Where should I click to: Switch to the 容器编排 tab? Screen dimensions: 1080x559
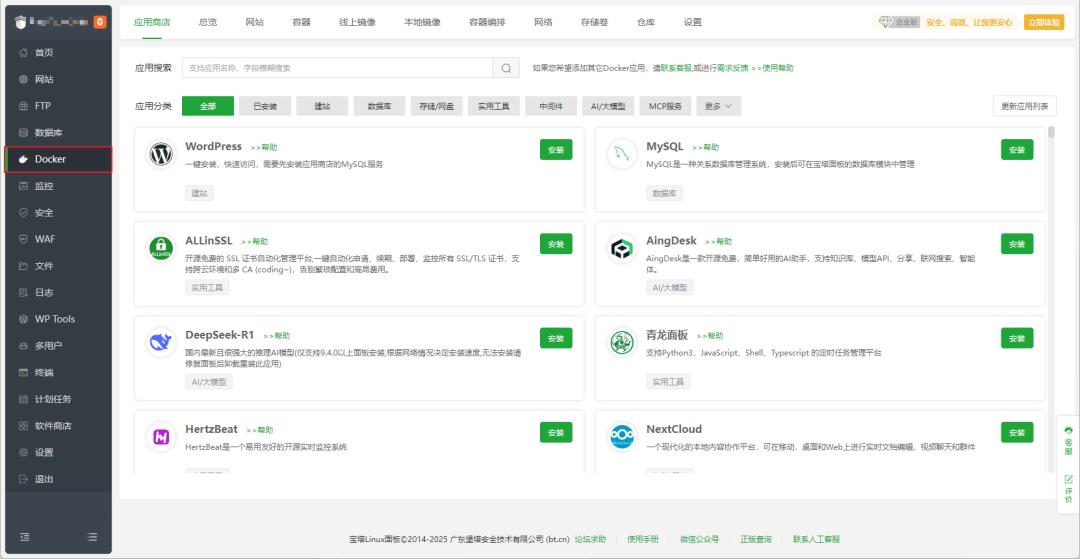click(x=487, y=22)
